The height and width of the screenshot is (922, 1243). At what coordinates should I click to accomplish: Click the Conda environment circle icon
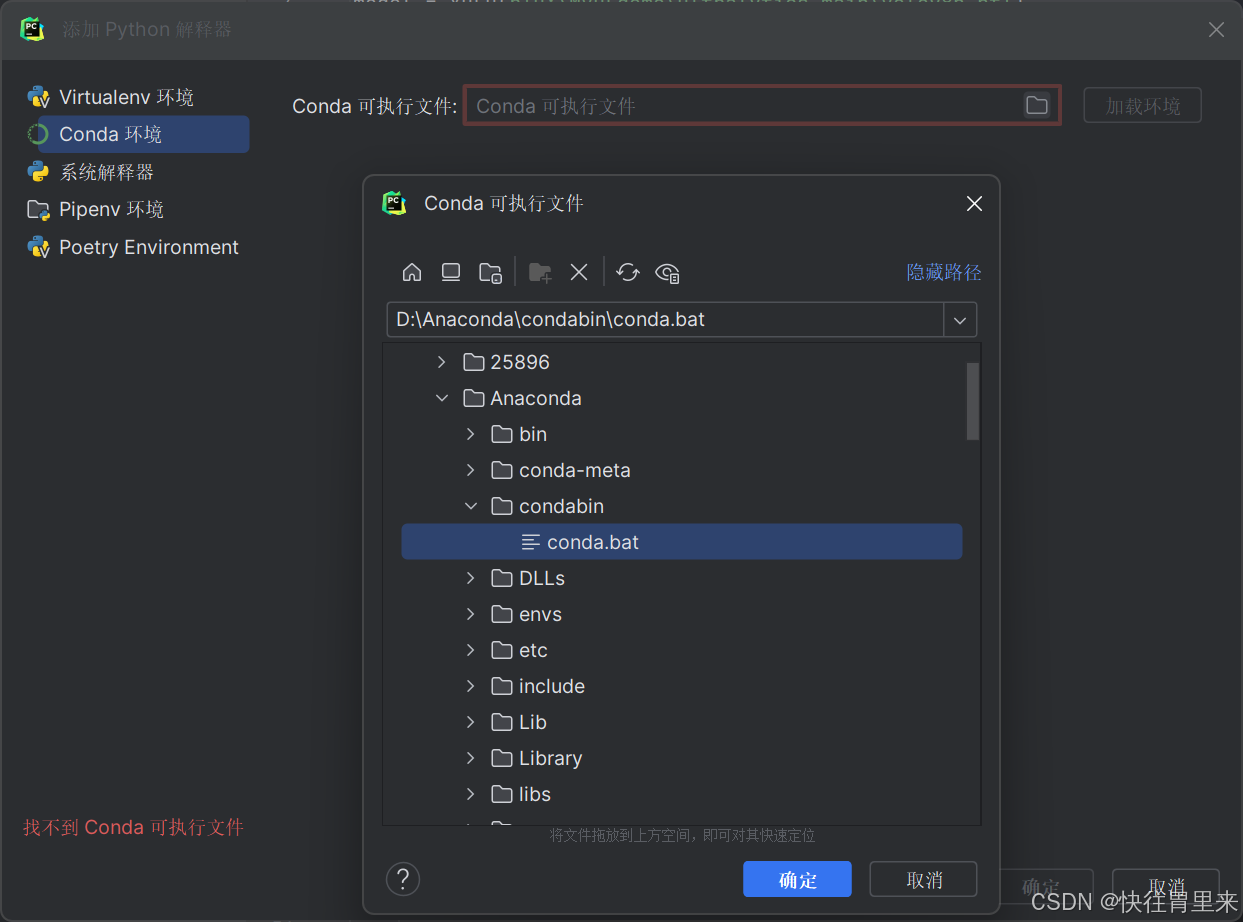pyautogui.click(x=39, y=134)
